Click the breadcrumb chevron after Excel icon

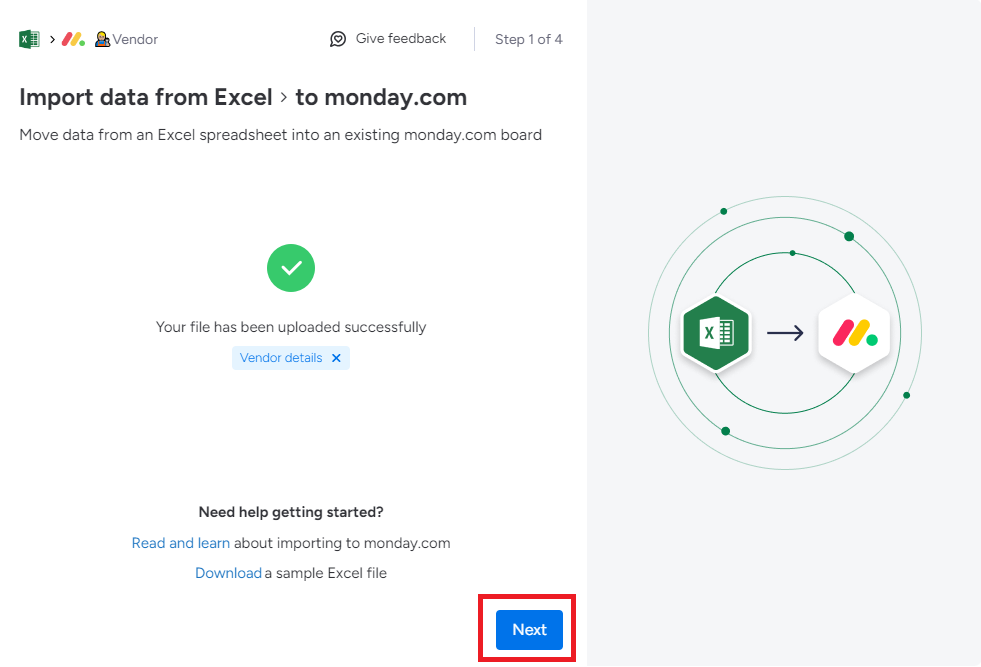tap(53, 39)
